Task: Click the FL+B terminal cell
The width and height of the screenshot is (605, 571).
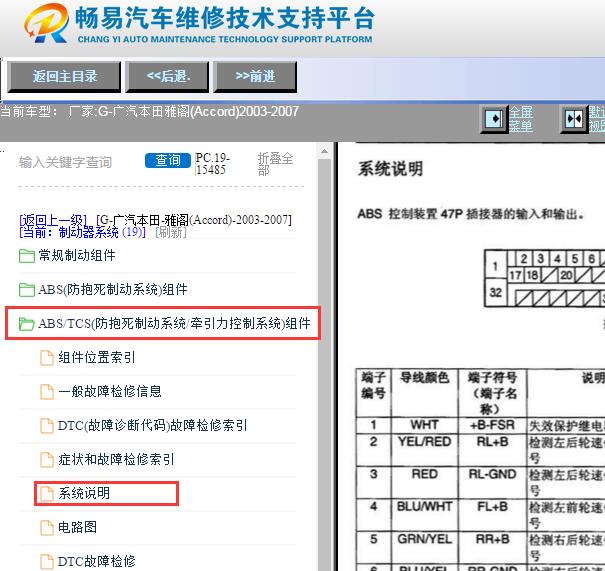Action: point(492,514)
